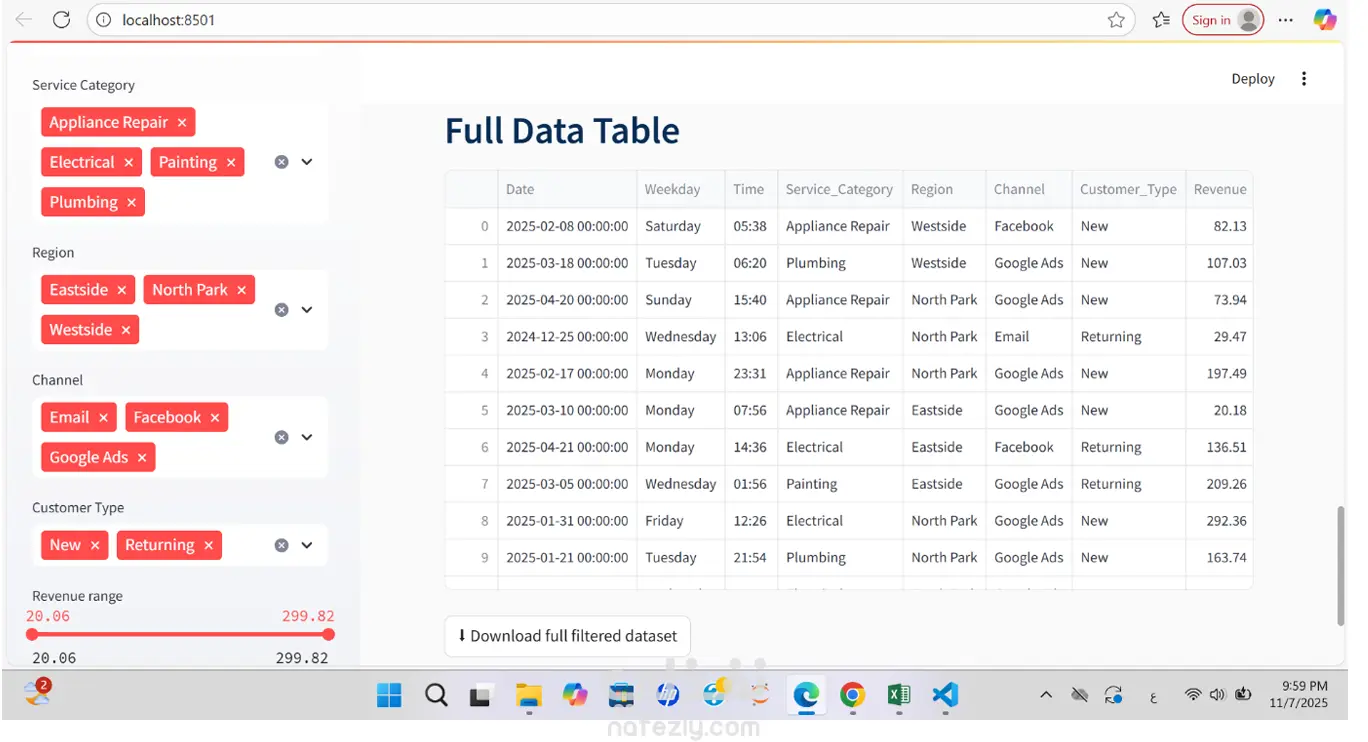Image resolution: width=1368 pixels, height=742 pixels.
Task: Reload the page in the browser
Action: tap(61, 20)
